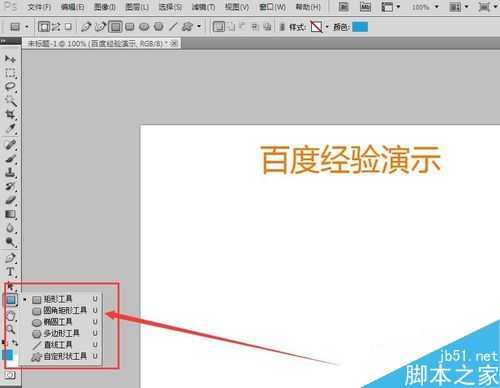Viewport: 500px width, 388px height.
Task: Select Line shape in options bar
Action: (173, 27)
